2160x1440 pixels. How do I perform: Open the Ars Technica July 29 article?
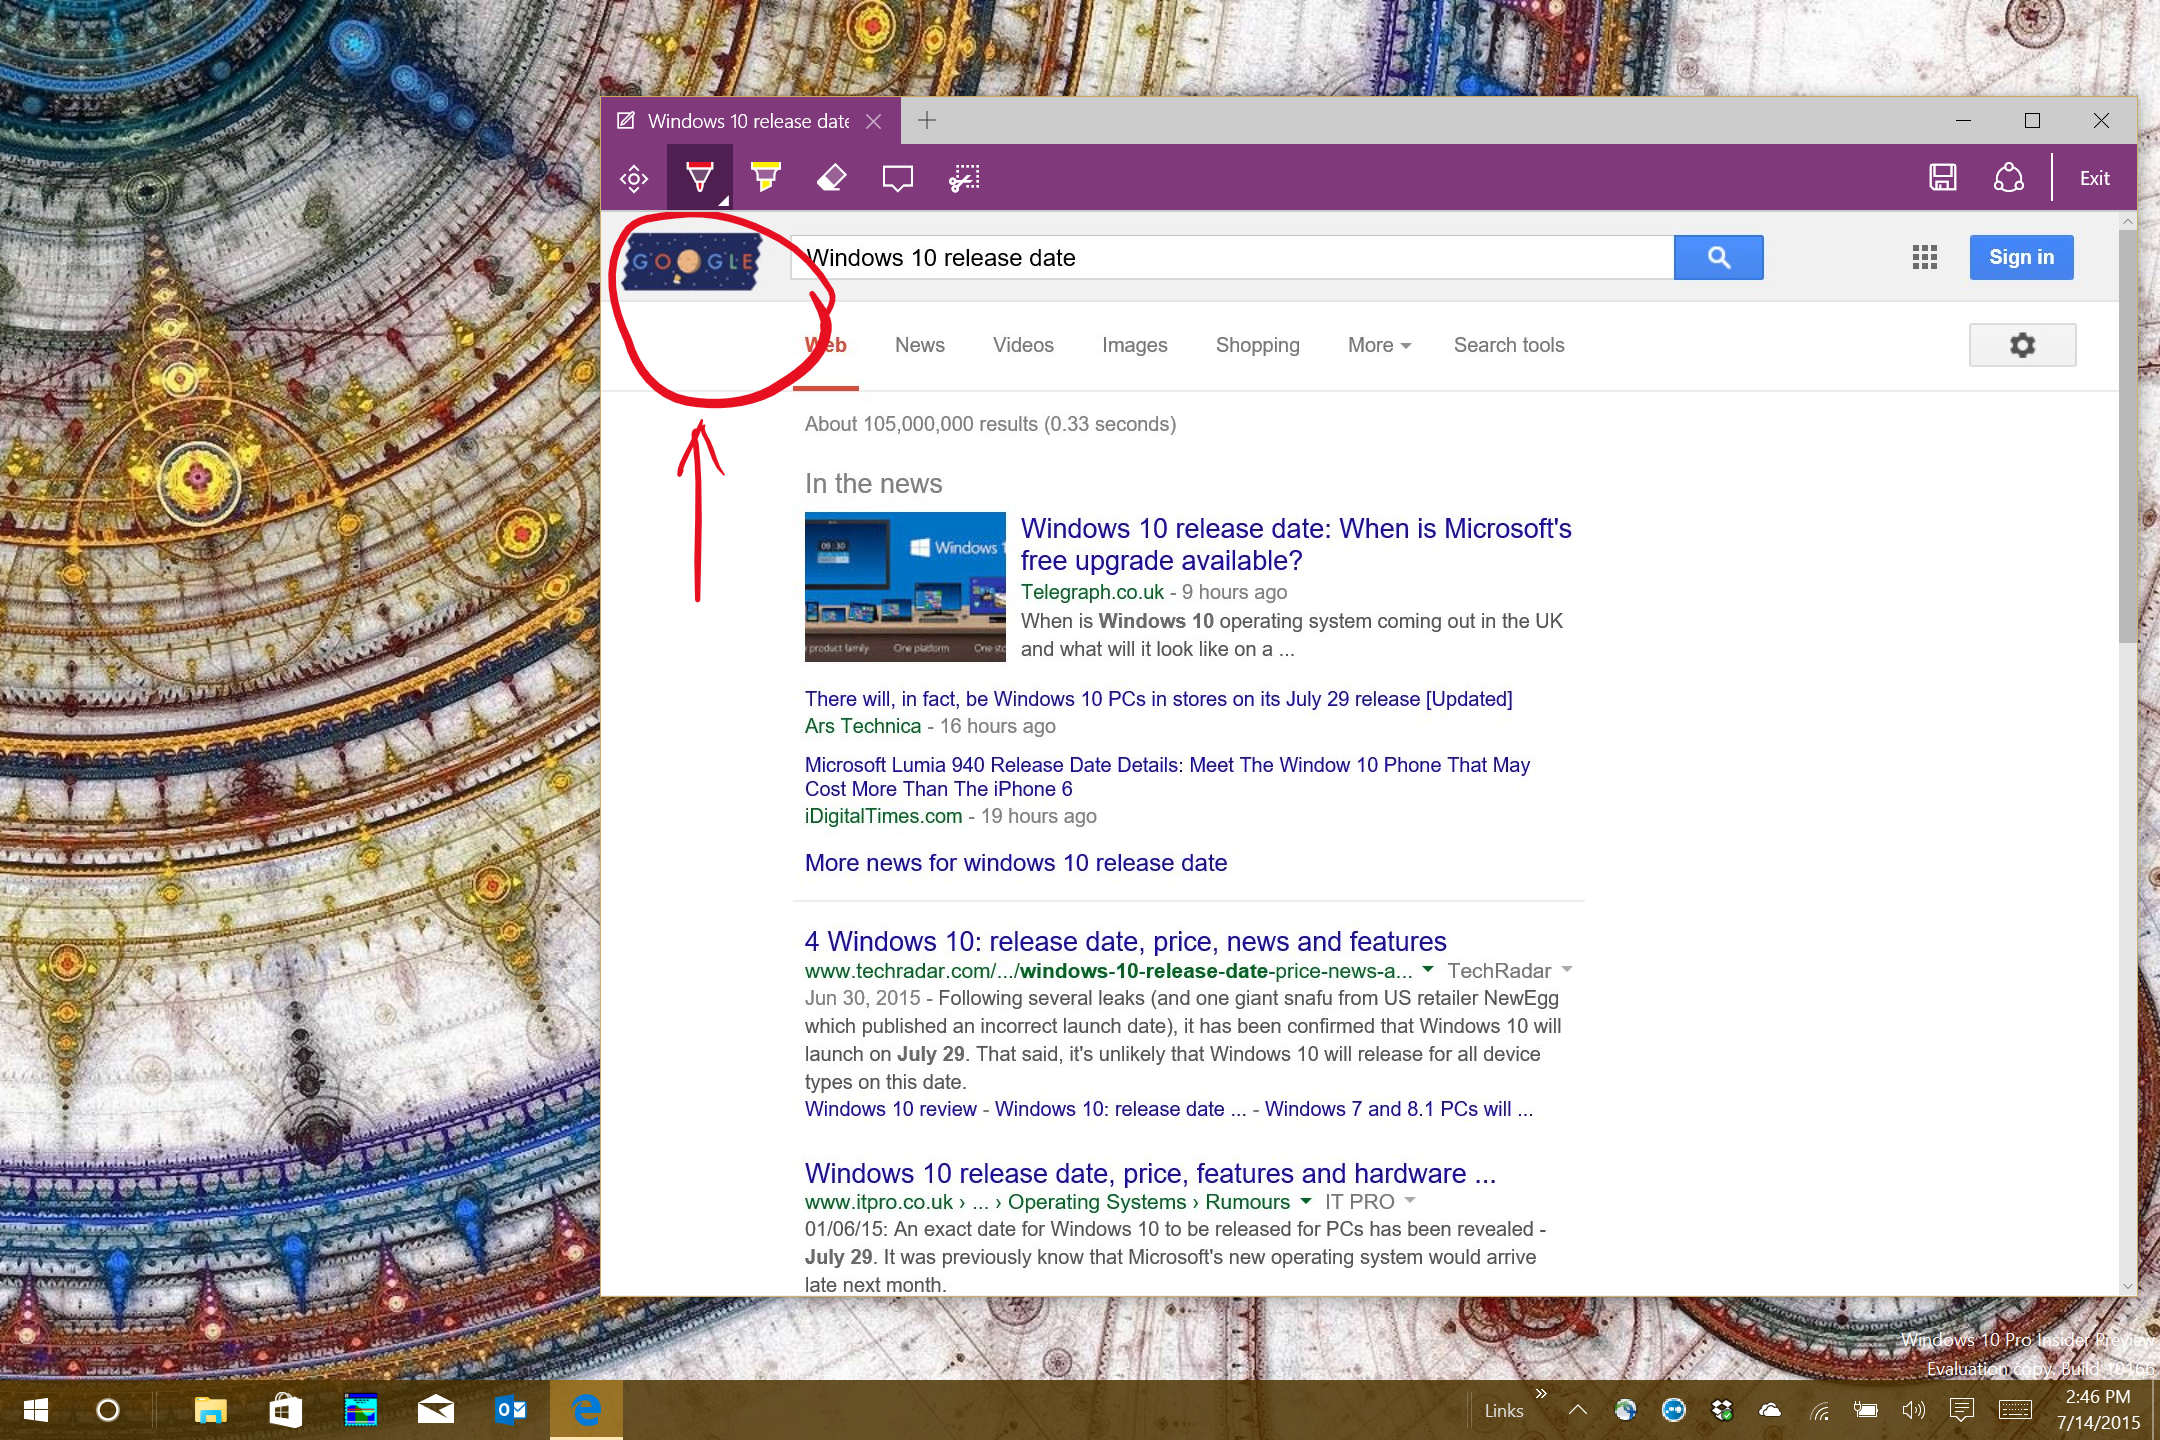click(x=1158, y=699)
